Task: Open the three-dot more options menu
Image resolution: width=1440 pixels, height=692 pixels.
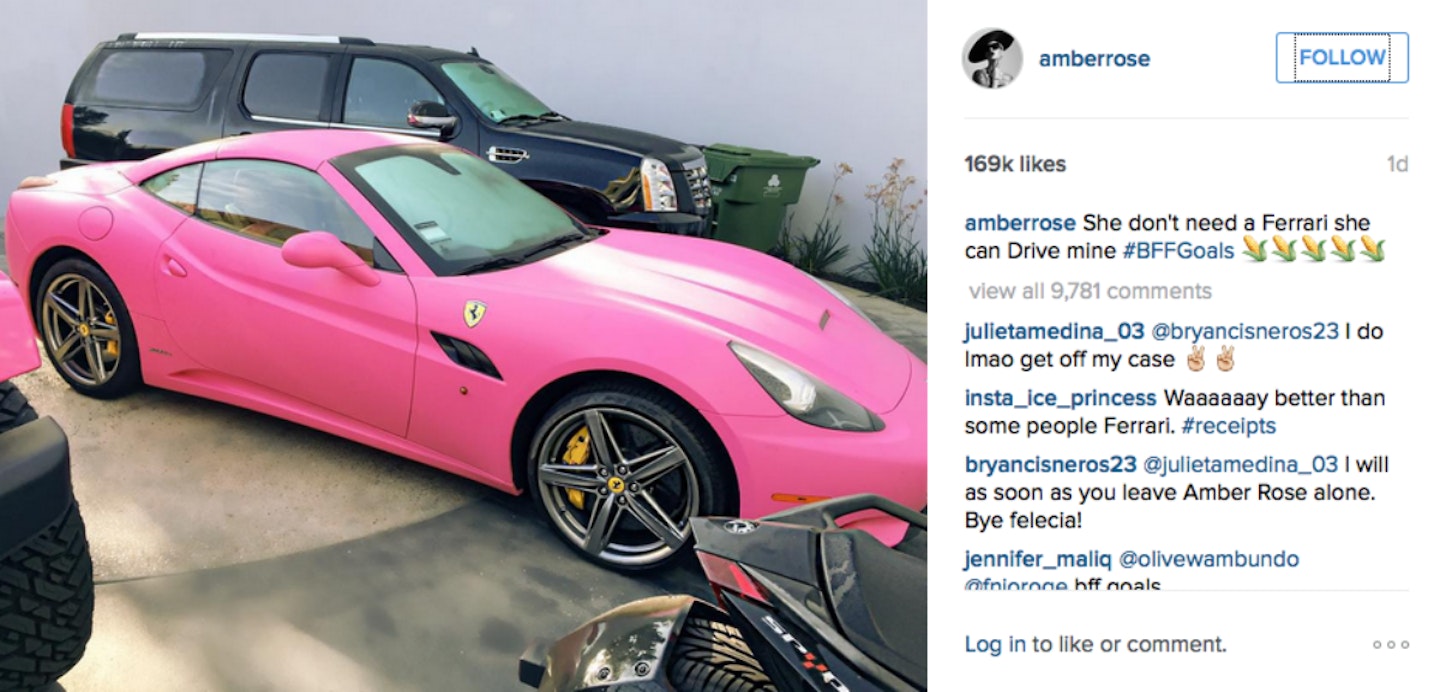Action: (x=1390, y=645)
